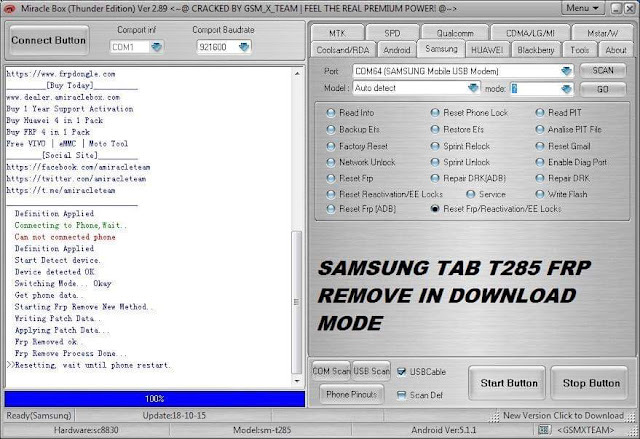Click 'Hardware:sc8830' in status bar

coord(86,430)
